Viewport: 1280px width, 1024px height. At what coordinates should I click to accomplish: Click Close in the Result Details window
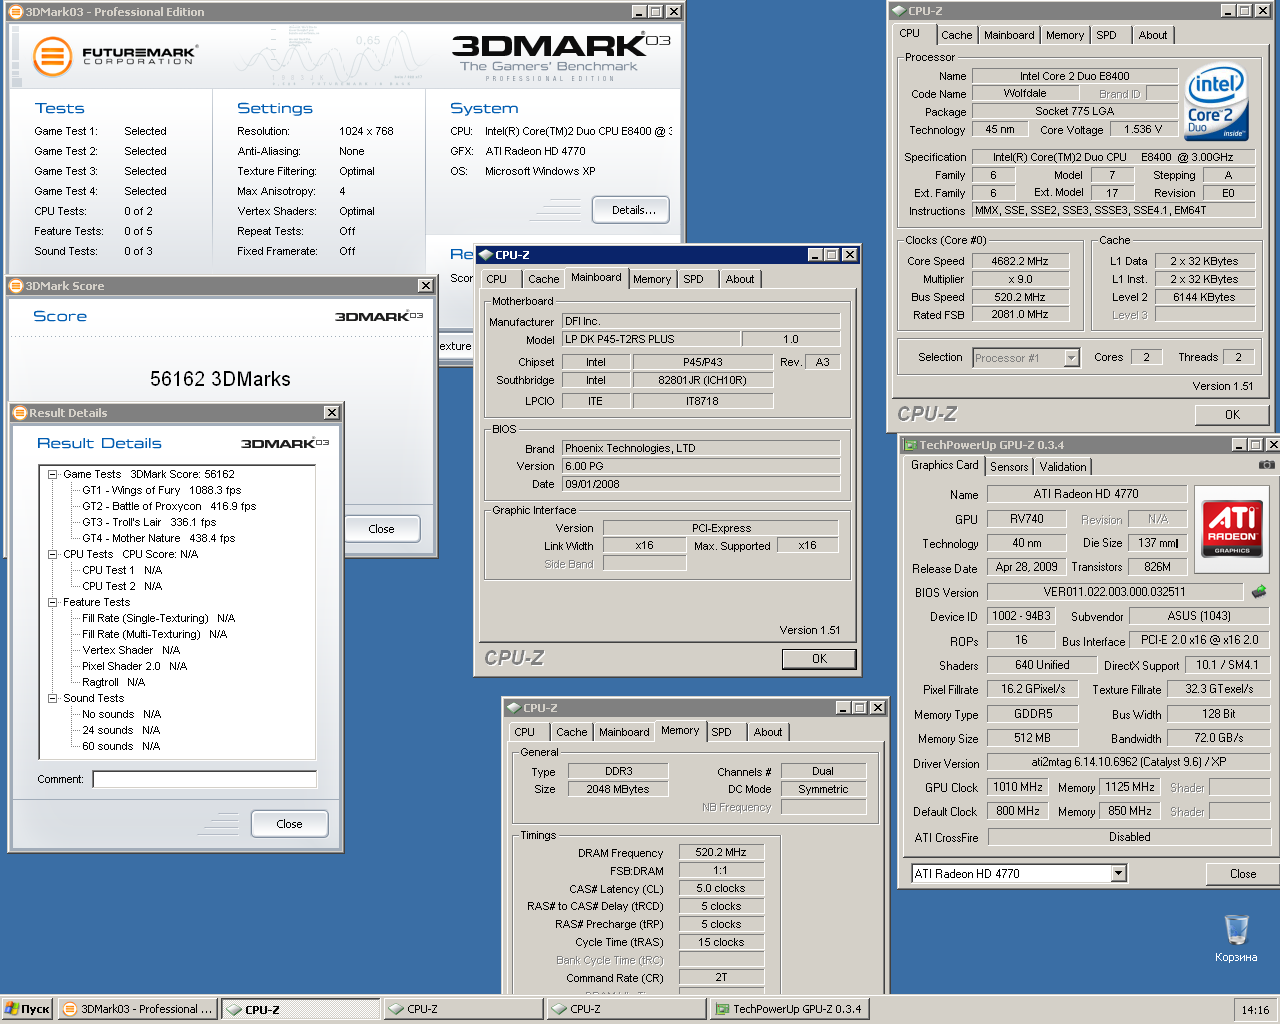point(289,824)
